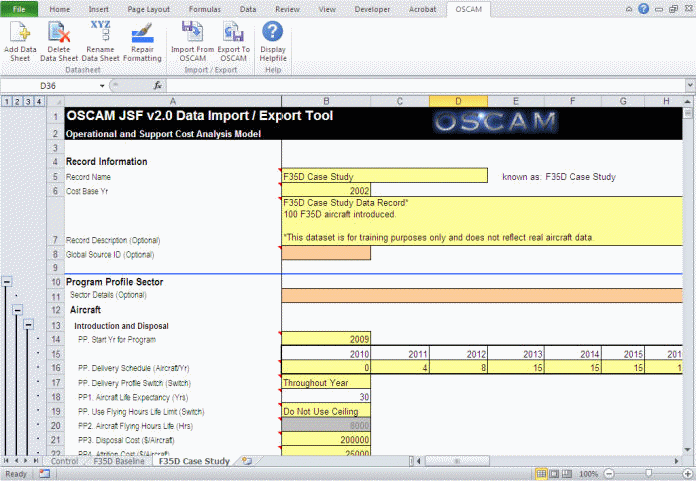The width and height of the screenshot is (696, 481).
Task: Click the horizontal scrollbar thumb
Action: click(x=457, y=461)
